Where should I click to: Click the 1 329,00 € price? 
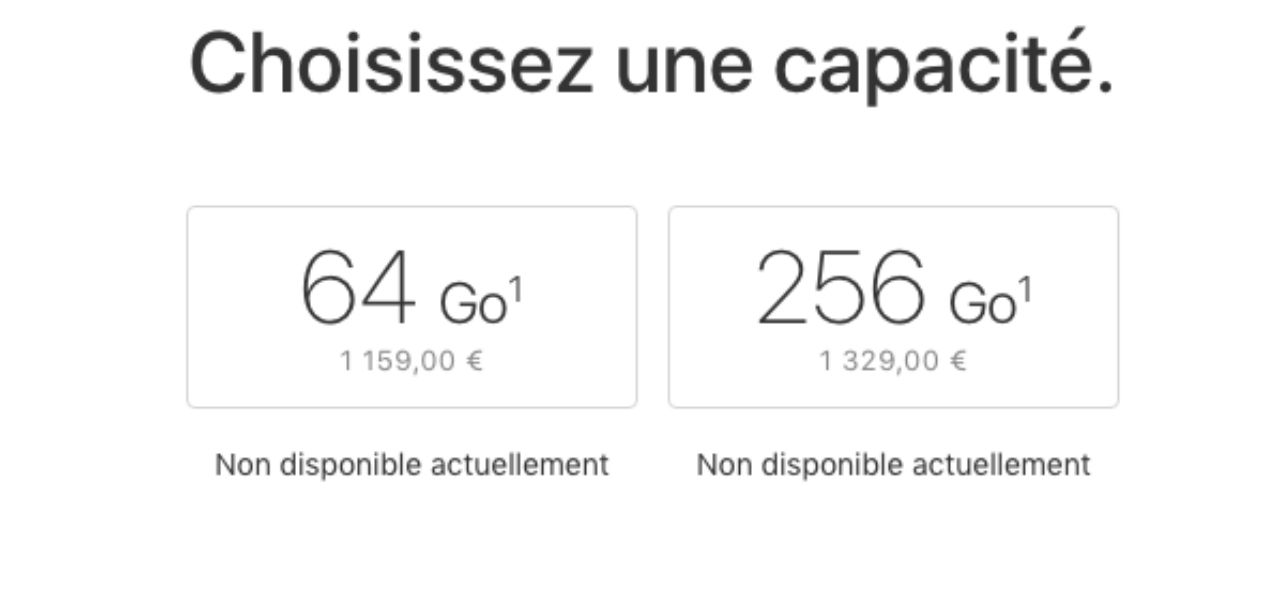pos(893,361)
